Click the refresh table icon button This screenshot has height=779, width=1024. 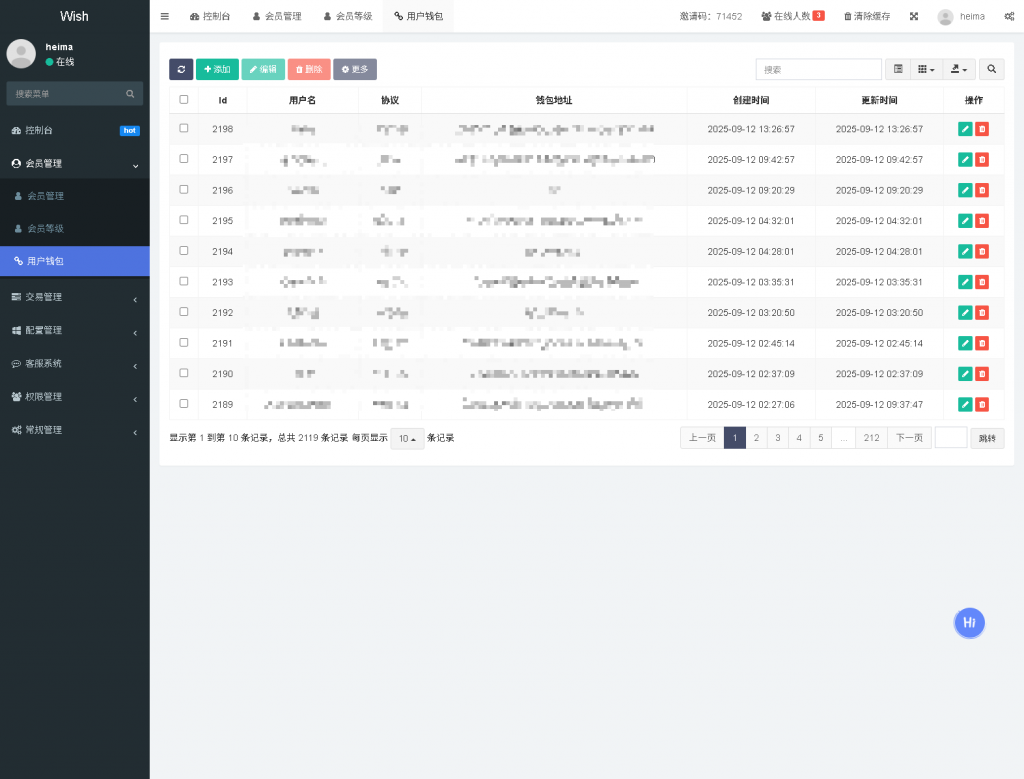181,69
